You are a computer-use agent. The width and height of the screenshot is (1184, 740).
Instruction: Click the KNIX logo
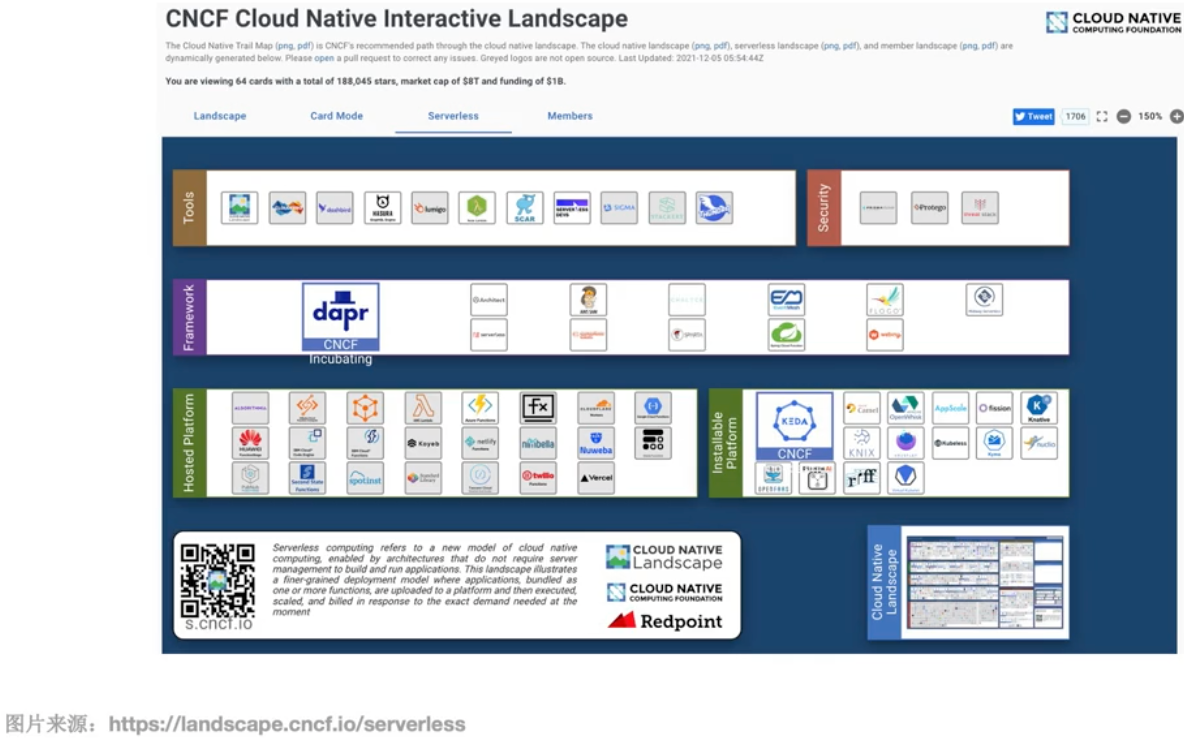coord(862,442)
